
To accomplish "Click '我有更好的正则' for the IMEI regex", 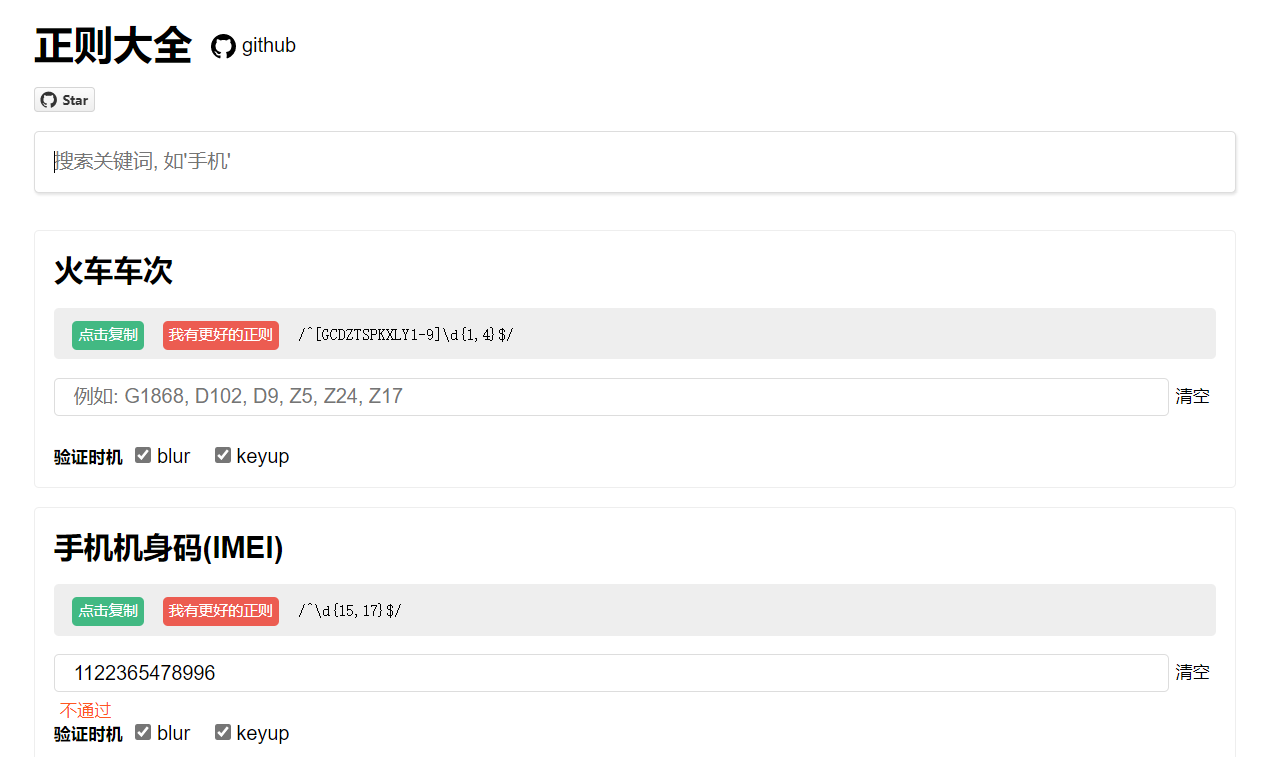I will point(220,611).
